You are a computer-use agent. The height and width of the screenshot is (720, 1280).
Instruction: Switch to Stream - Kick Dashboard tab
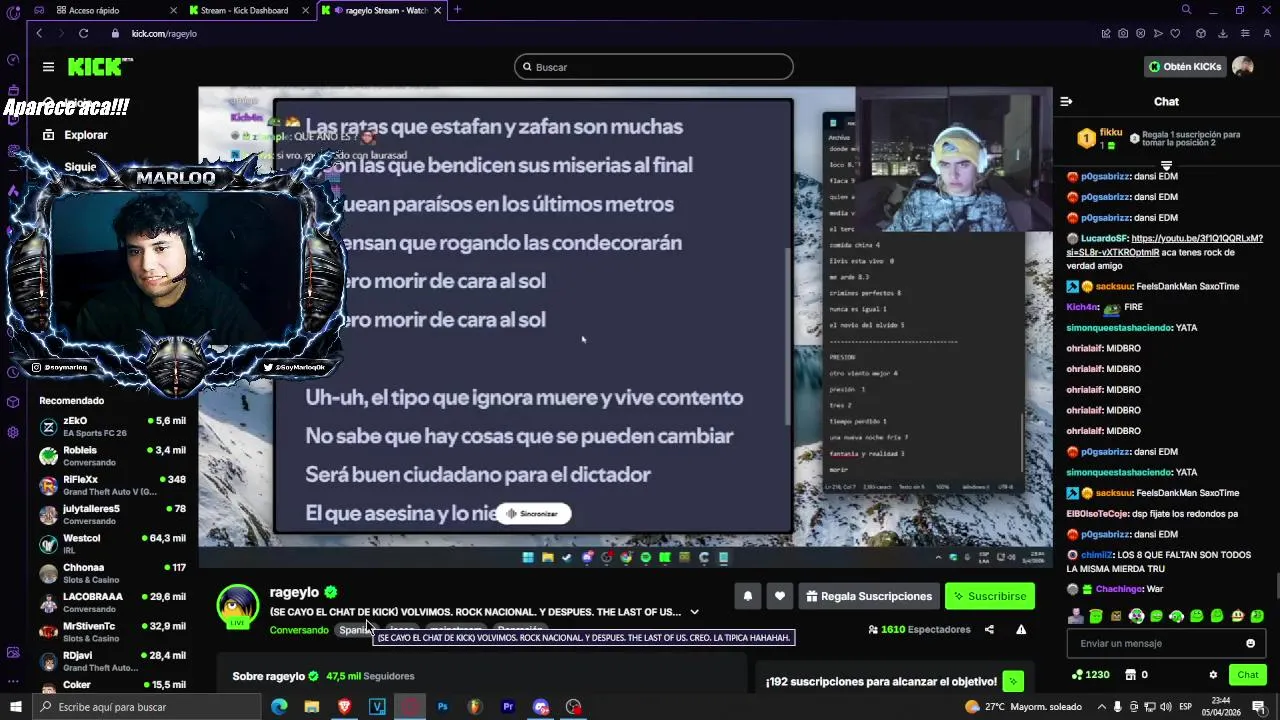[x=251, y=10]
